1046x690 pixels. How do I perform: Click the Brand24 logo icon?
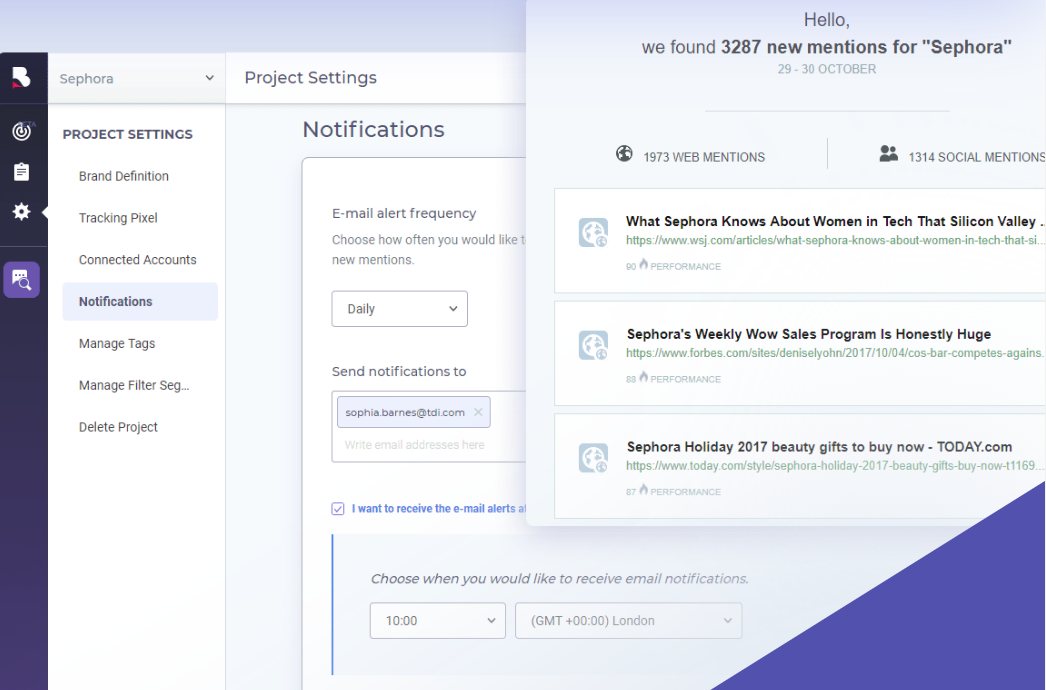pyautogui.click(x=21, y=77)
